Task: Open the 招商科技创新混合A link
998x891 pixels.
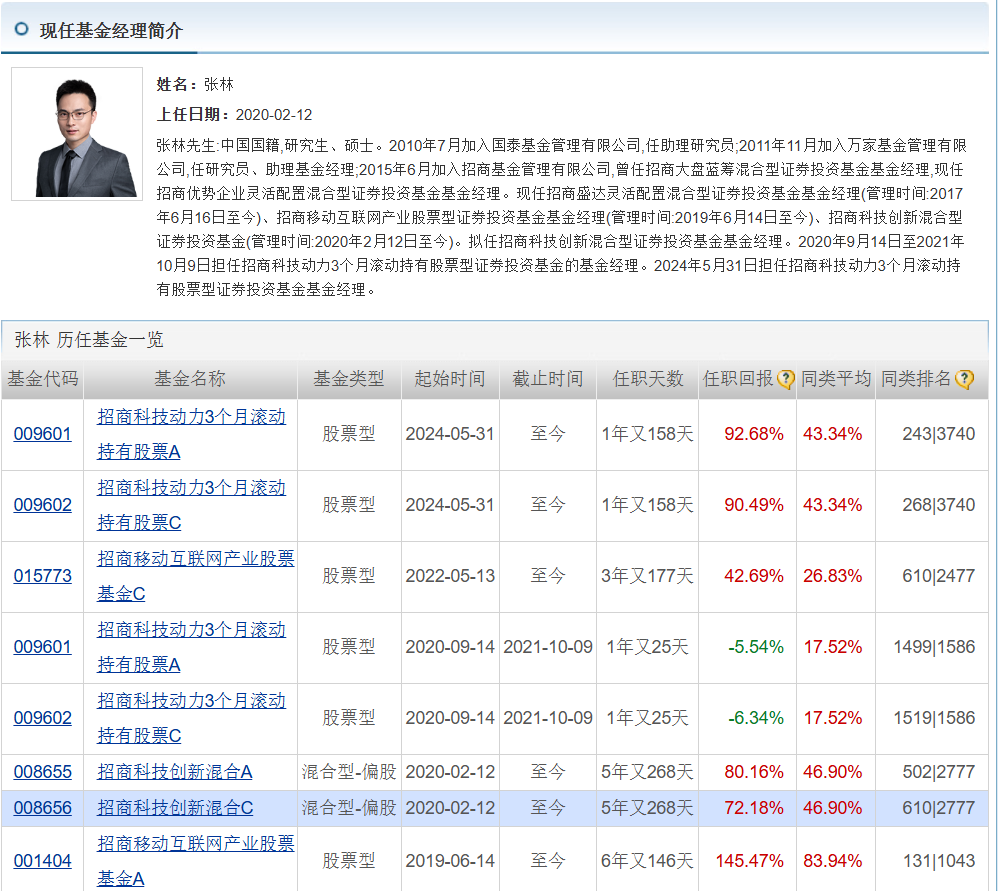Action: click(x=174, y=773)
